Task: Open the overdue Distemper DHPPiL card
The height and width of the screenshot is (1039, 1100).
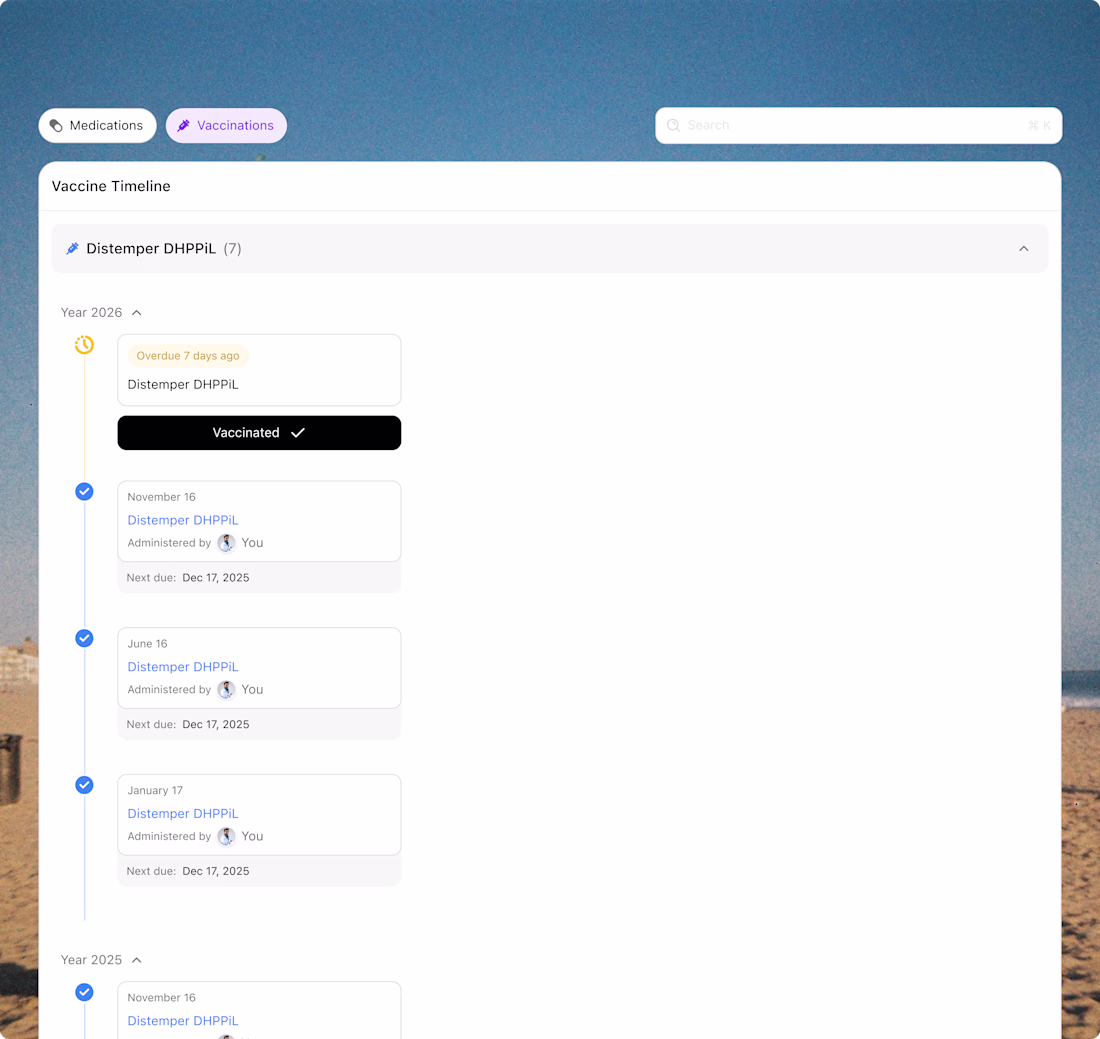Action: click(259, 370)
